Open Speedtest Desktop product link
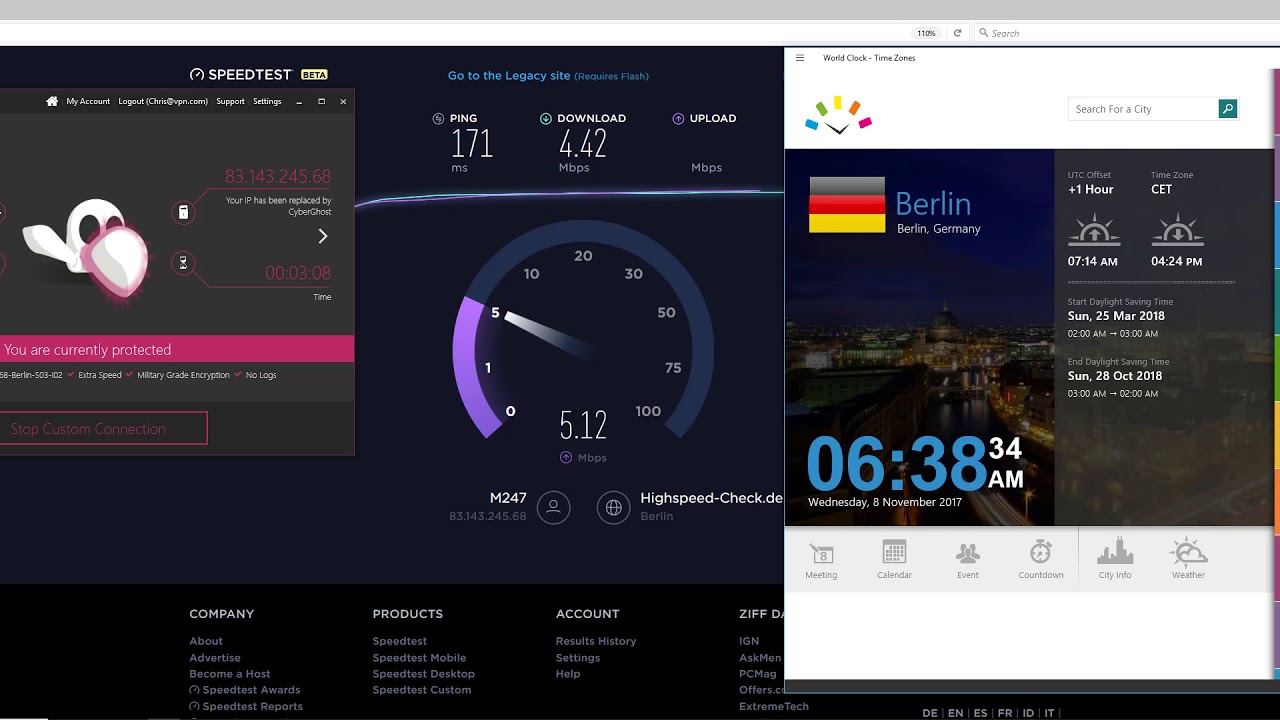This screenshot has height=720, width=1280. pos(423,674)
